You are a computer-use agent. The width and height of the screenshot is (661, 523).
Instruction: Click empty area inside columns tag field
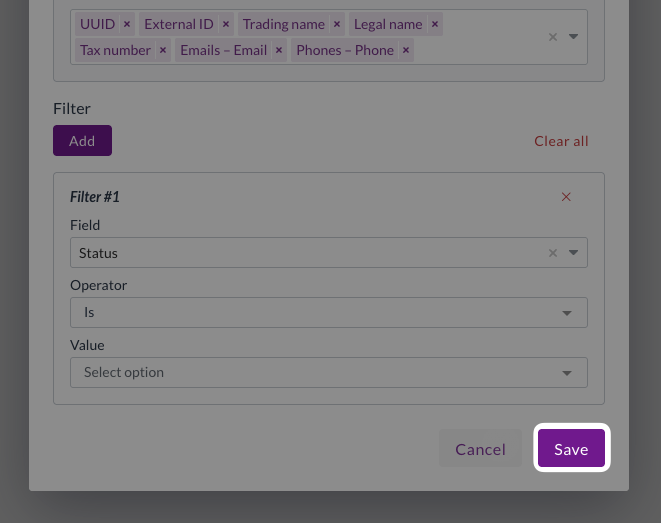click(480, 50)
